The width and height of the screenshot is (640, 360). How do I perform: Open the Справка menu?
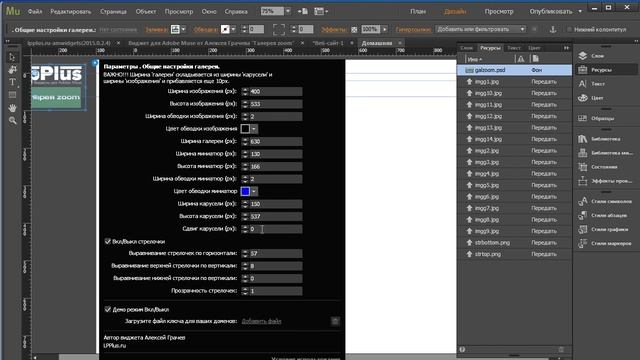click(x=236, y=11)
